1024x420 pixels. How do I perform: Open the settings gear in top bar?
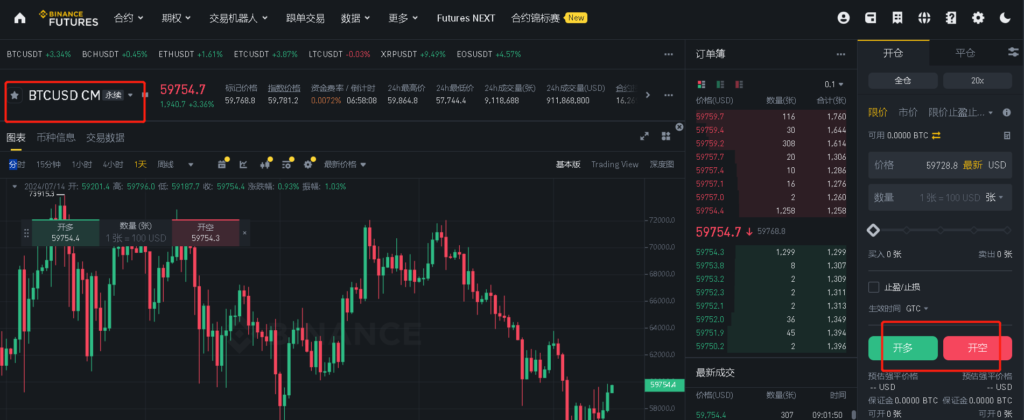(x=978, y=18)
